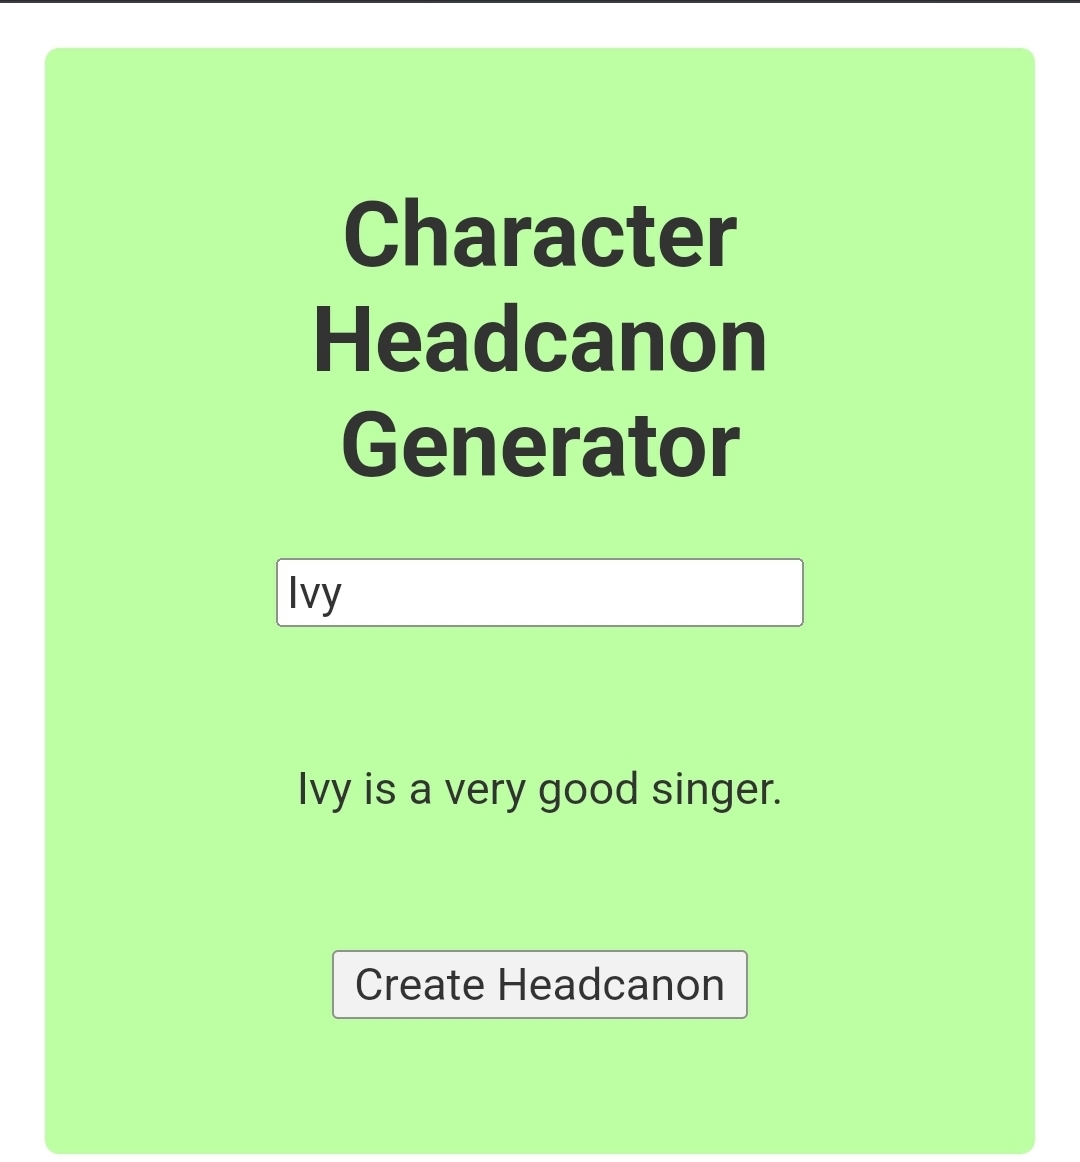Focus the character name input field
This screenshot has width=1080, height=1162.
pos(540,593)
